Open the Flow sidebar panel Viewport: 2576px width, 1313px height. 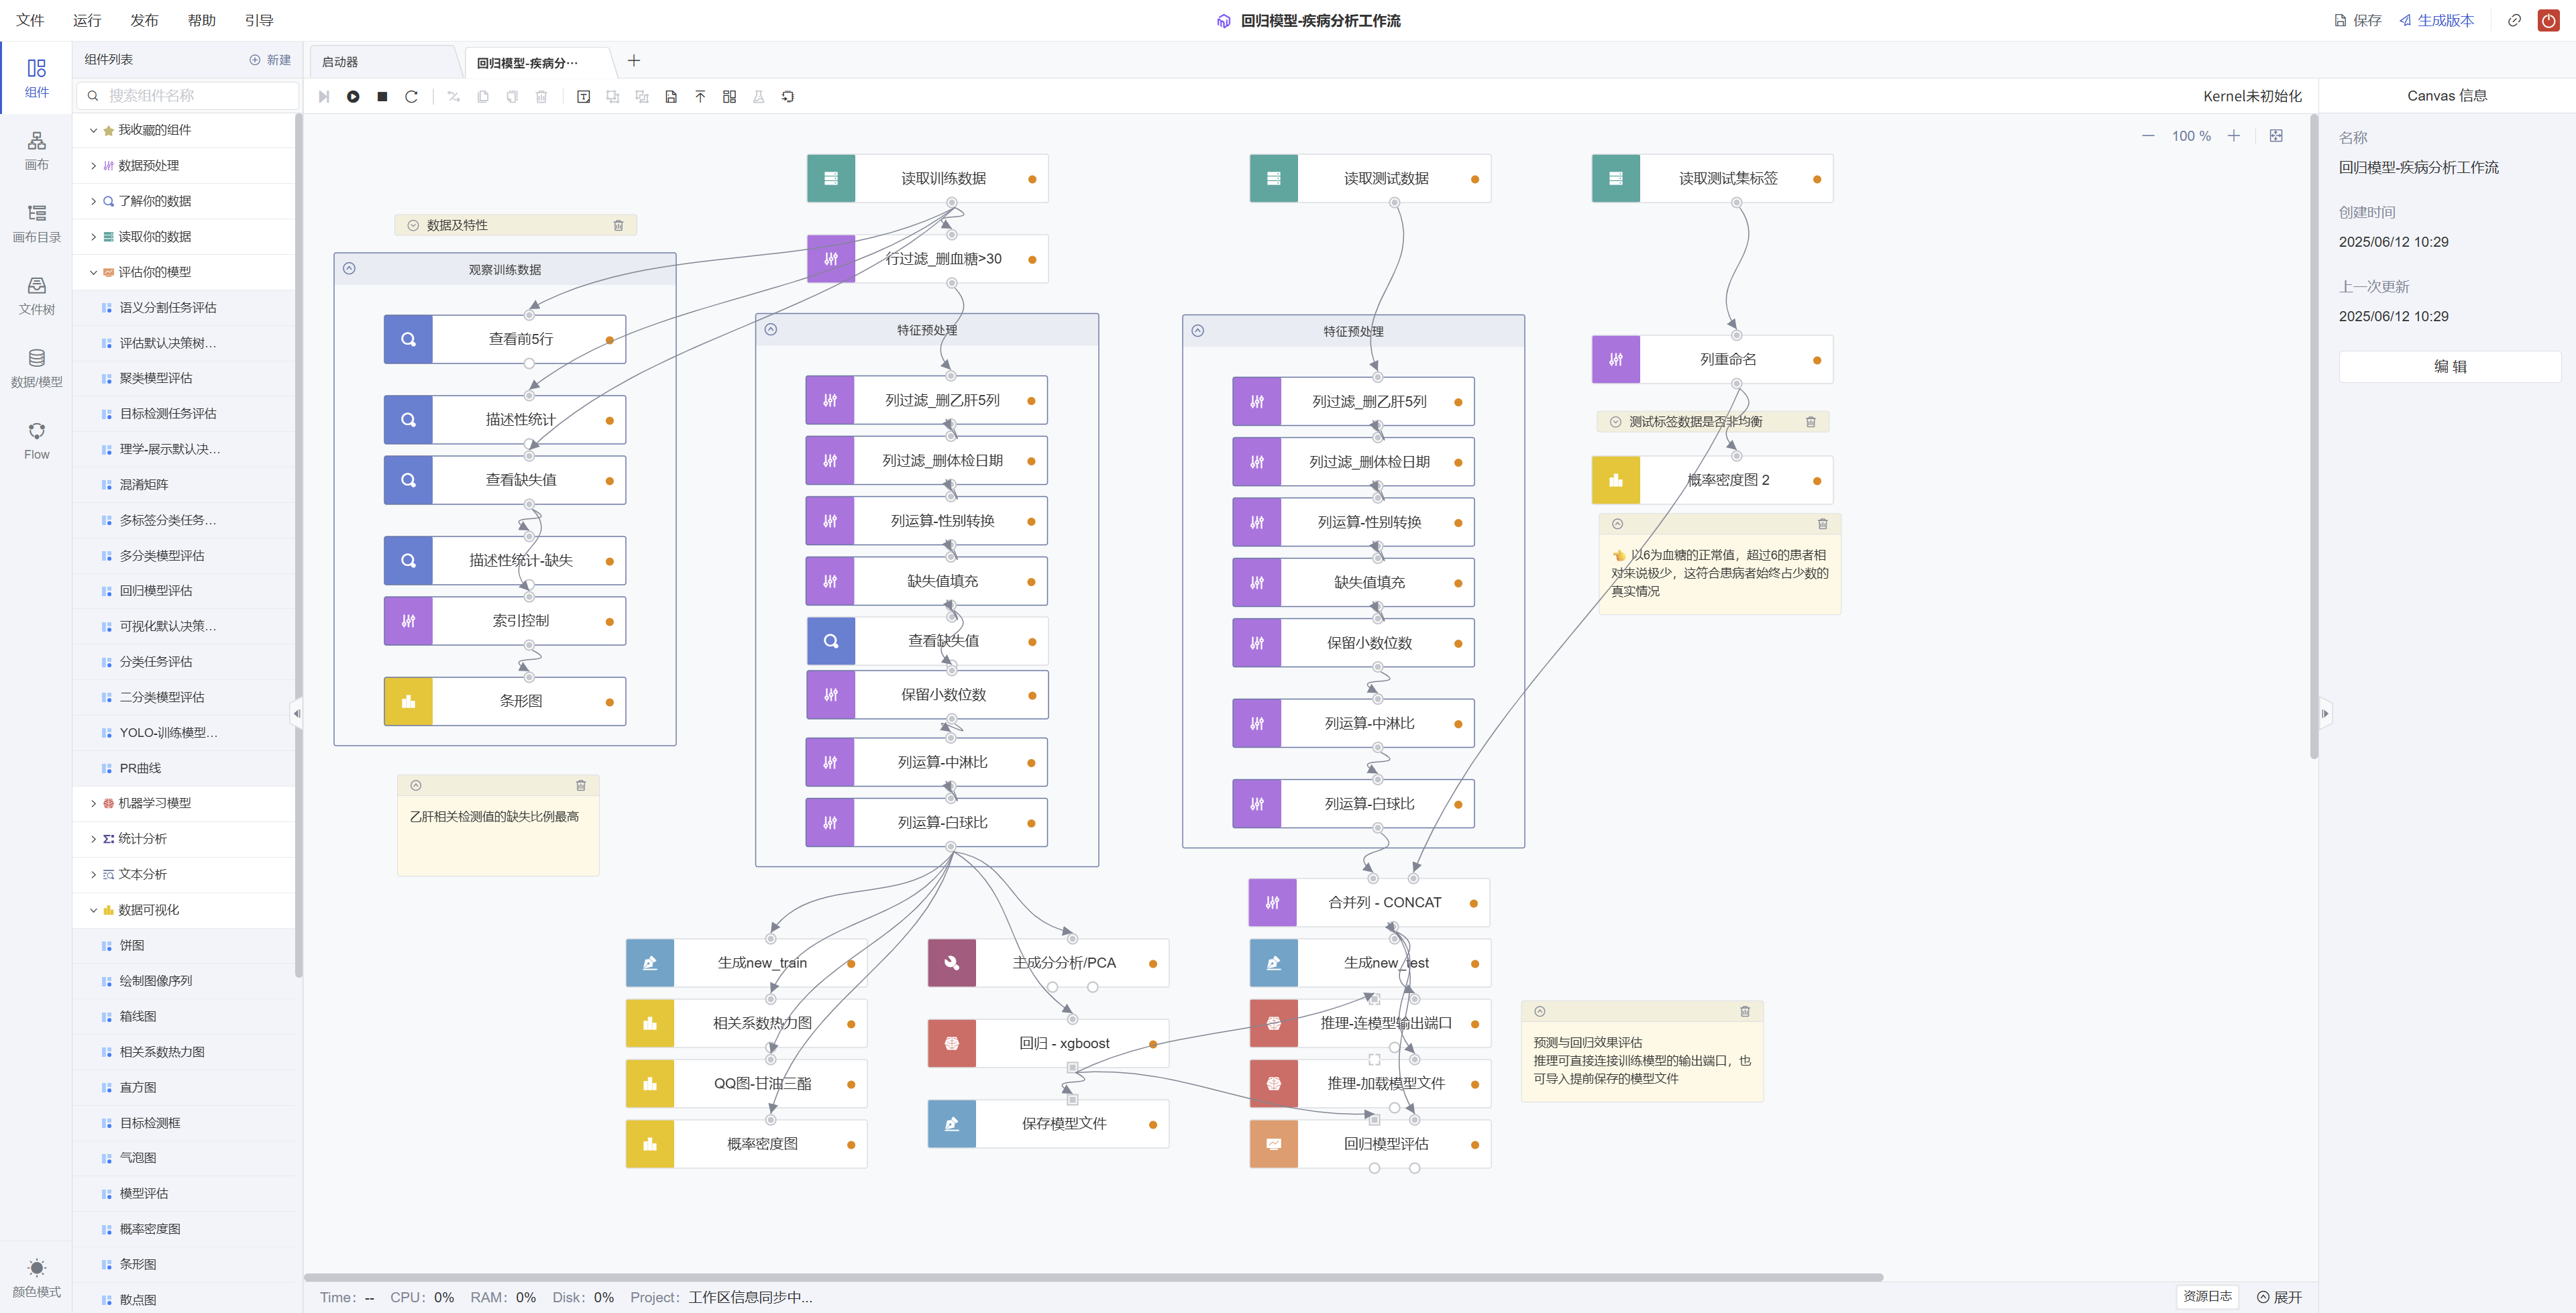37,441
